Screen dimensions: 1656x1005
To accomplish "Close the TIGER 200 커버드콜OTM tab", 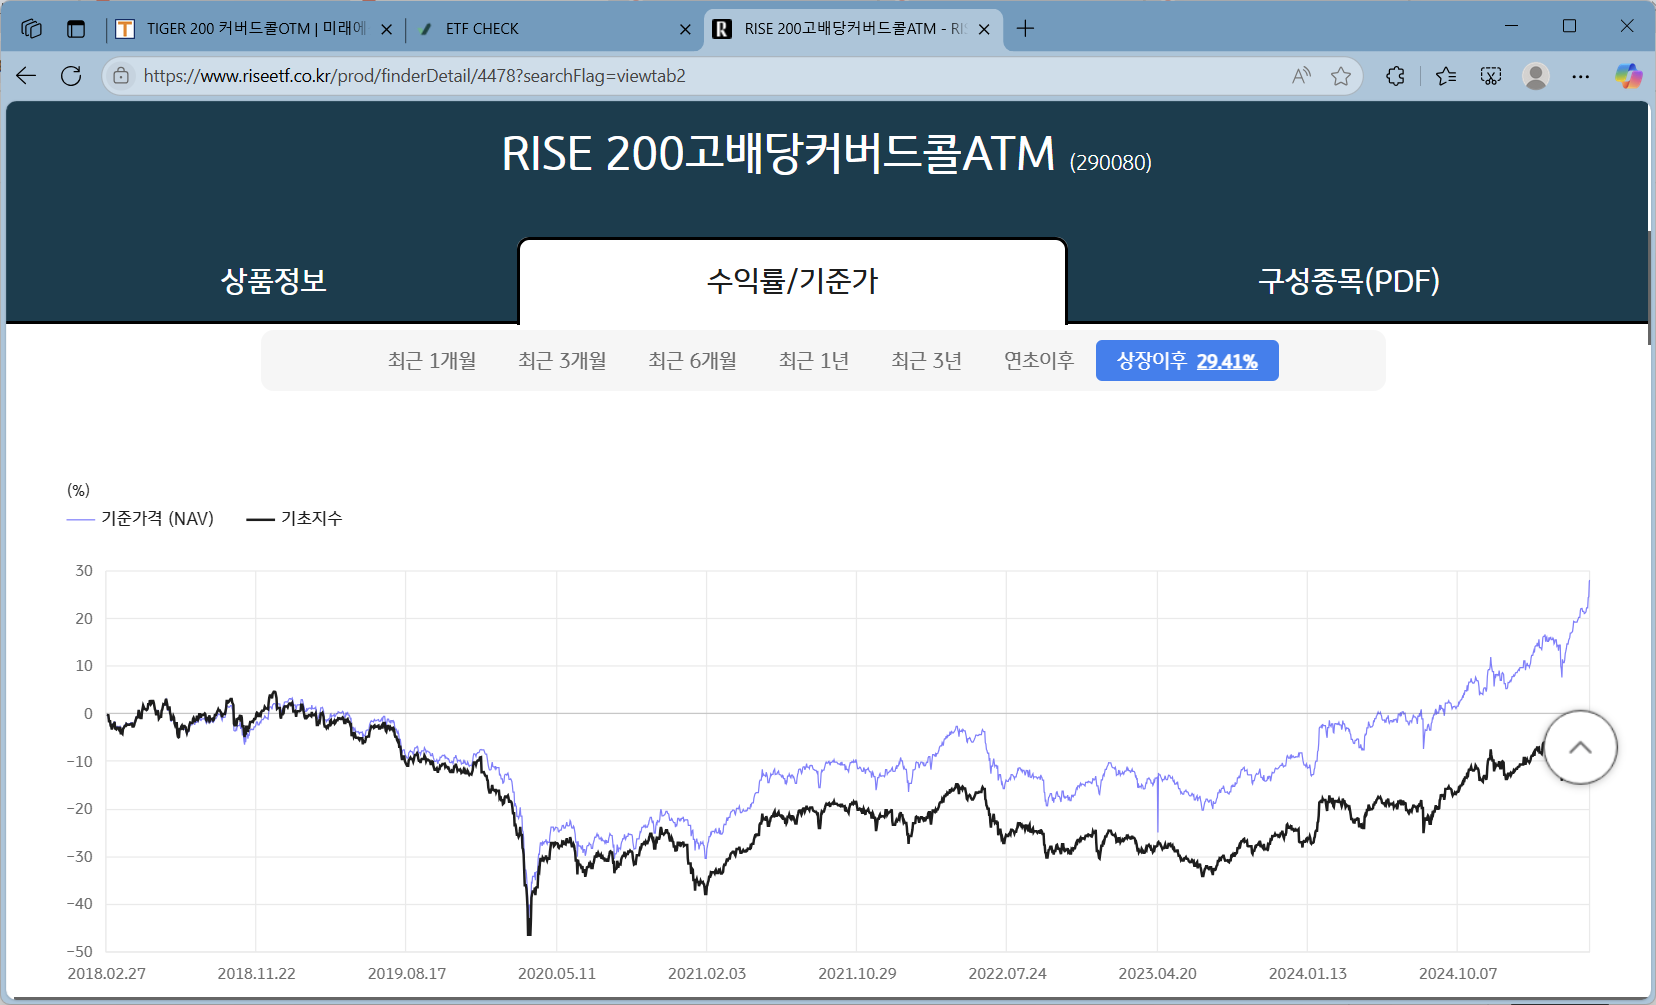I will click(x=387, y=30).
